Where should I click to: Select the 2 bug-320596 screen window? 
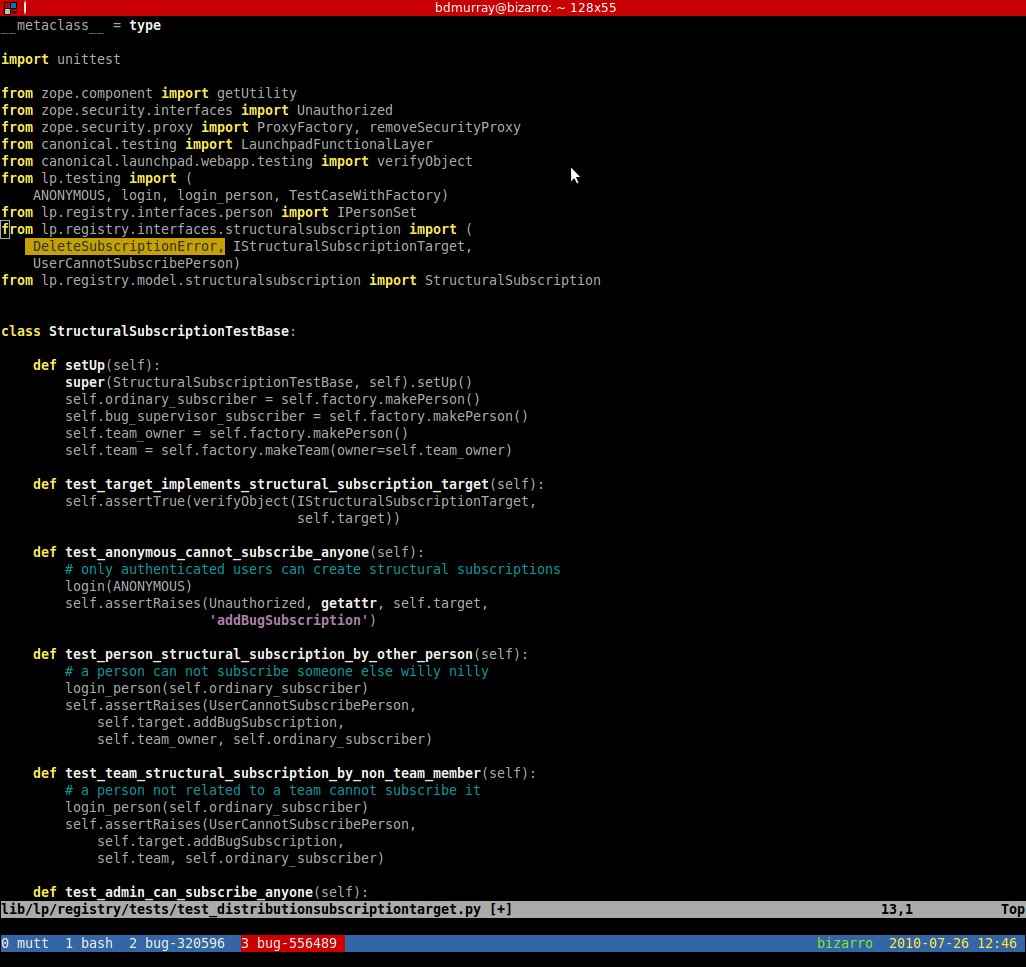click(177, 943)
